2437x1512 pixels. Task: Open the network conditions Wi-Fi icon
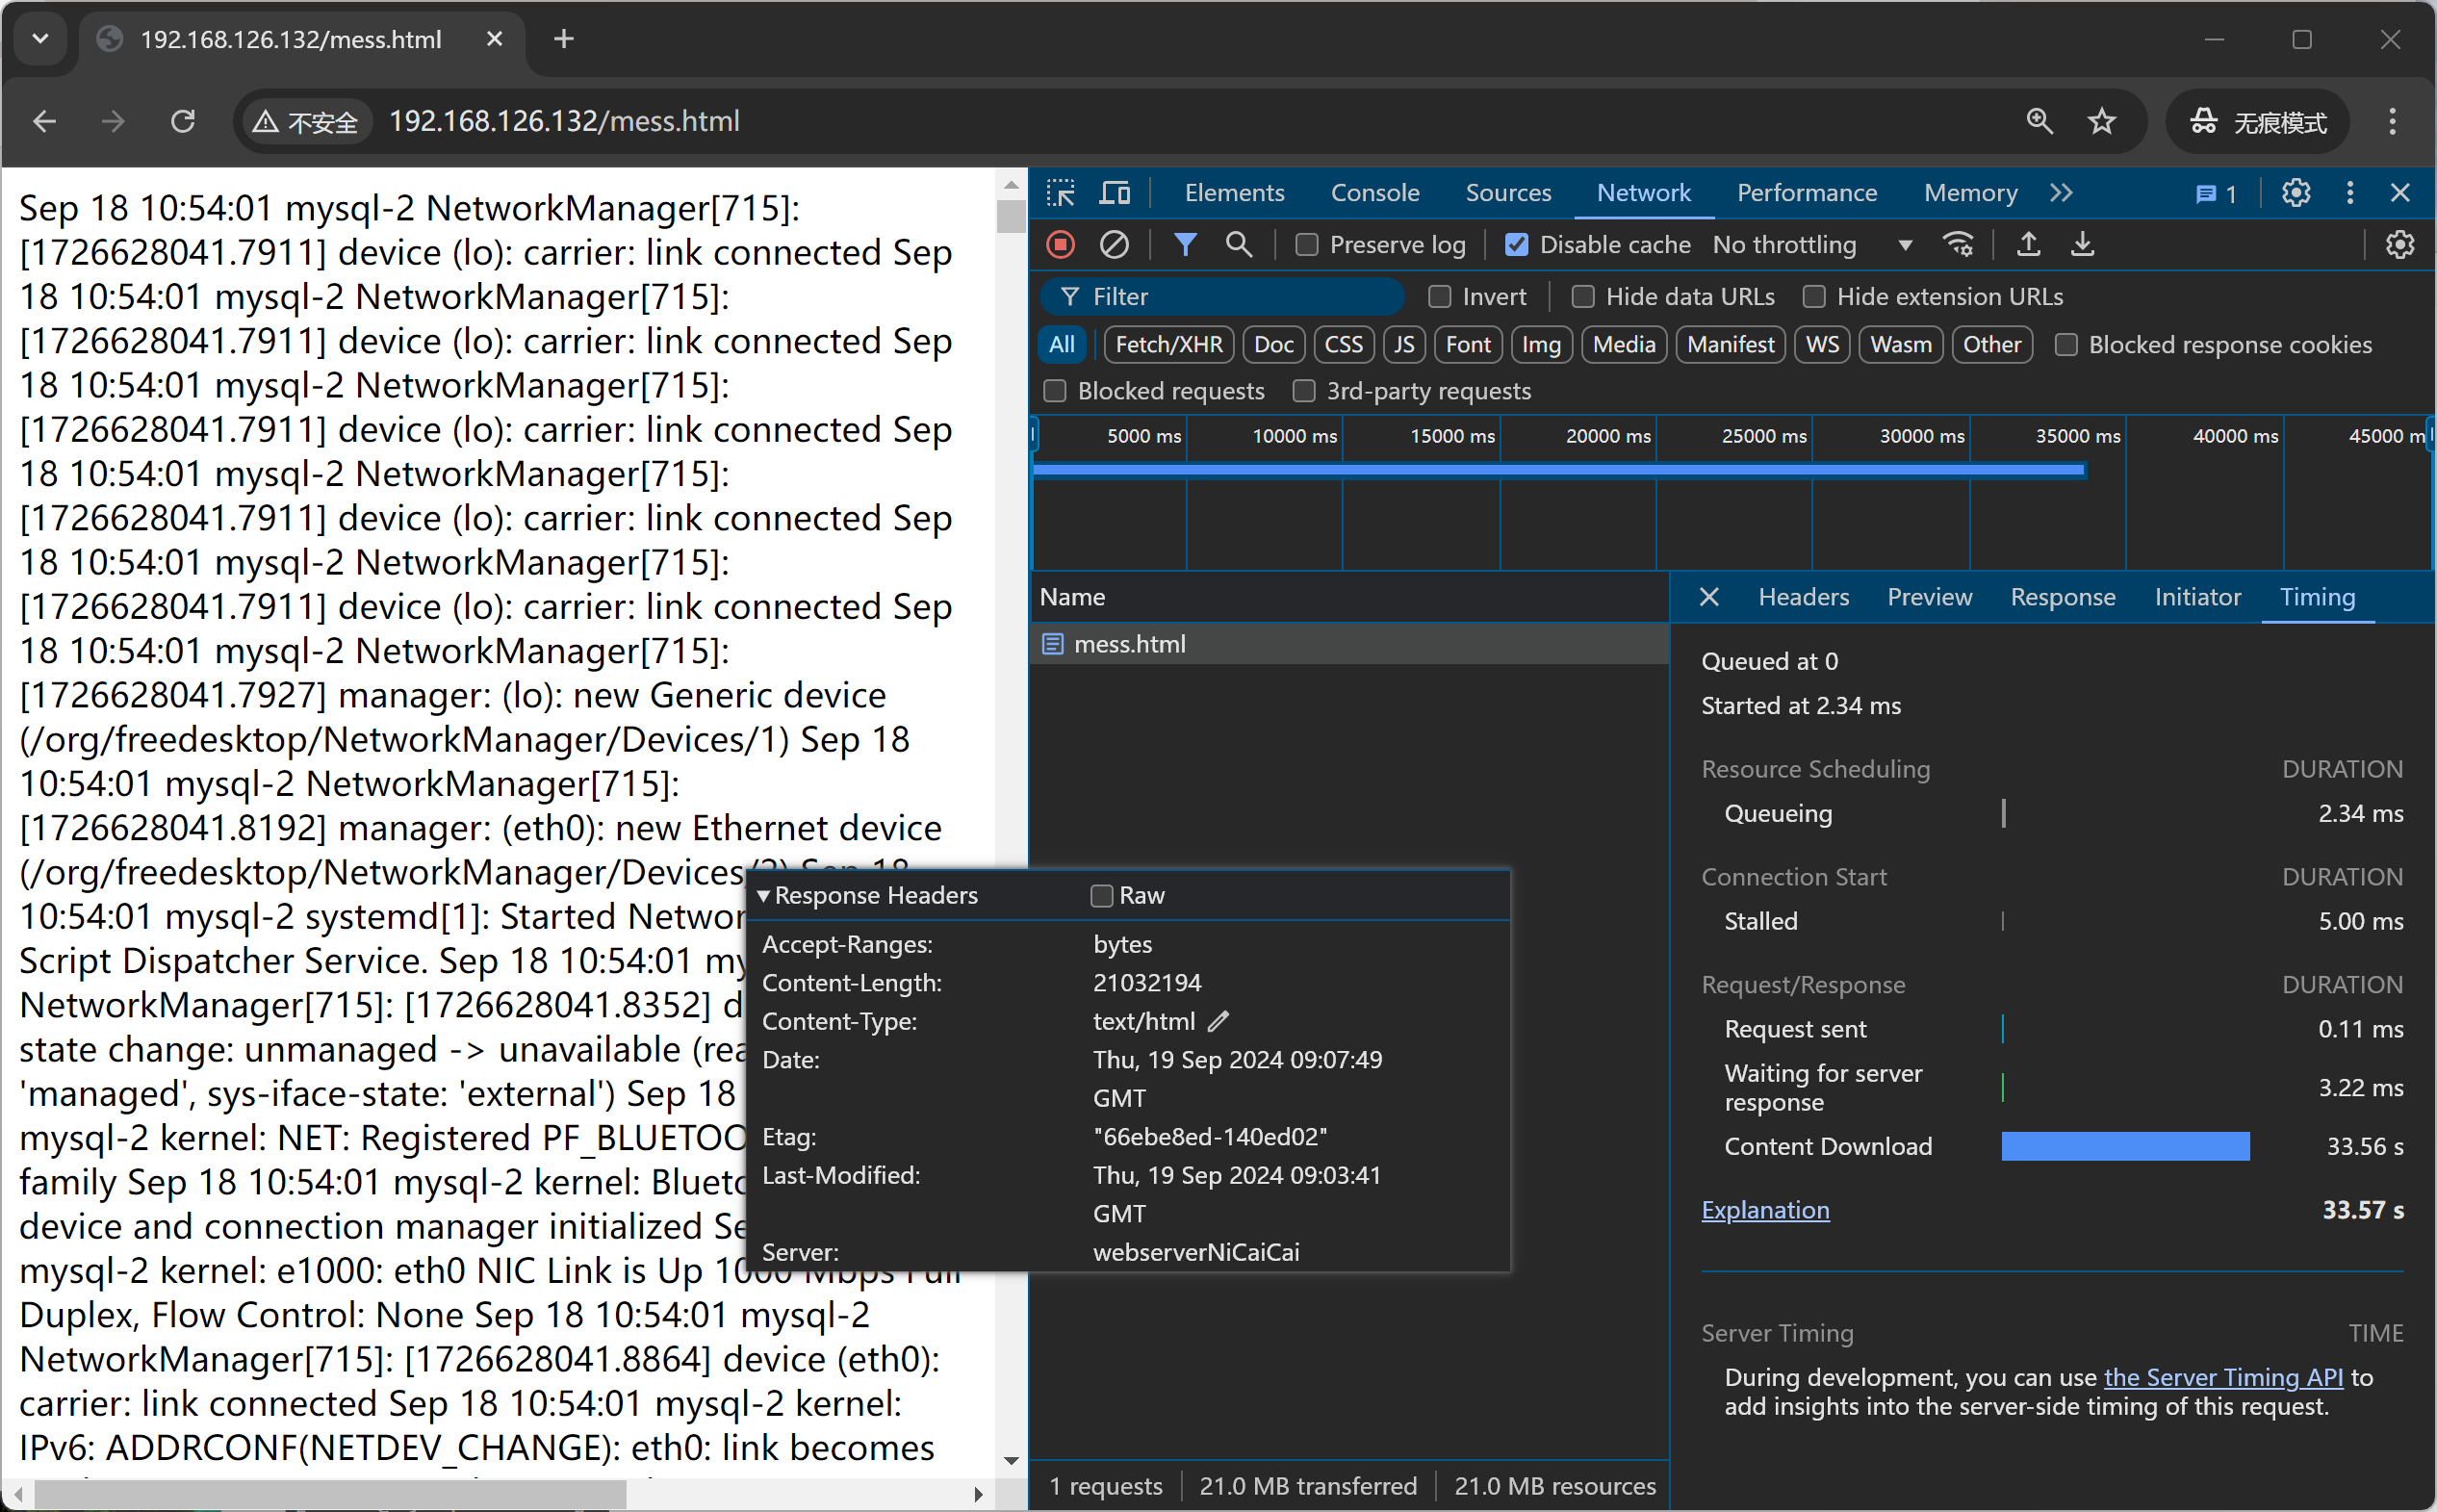1957,245
